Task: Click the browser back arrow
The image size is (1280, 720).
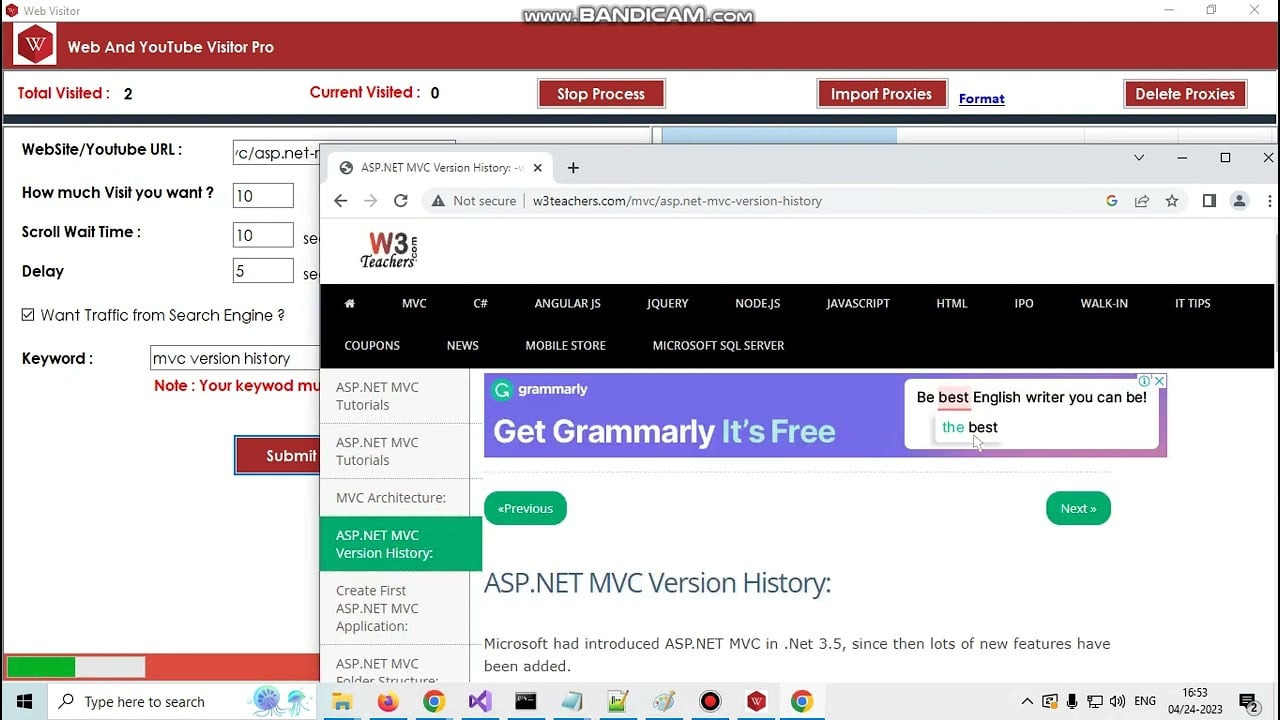Action: pyautogui.click(x=340, y=201)
